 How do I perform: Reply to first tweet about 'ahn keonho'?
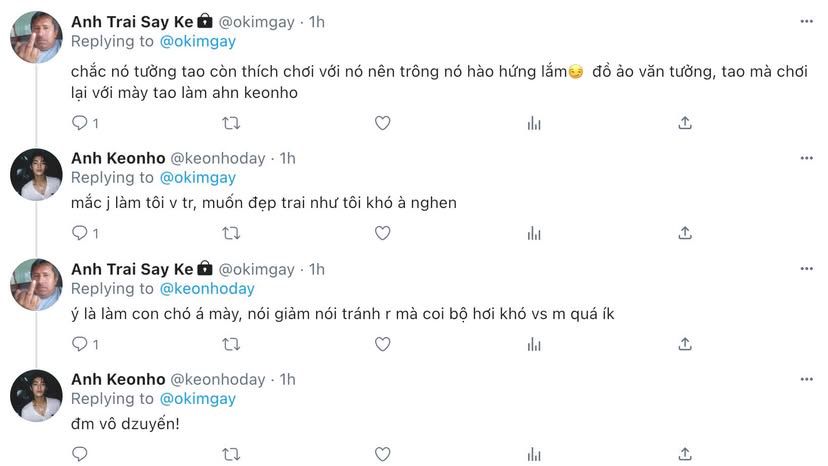point(80,122)
